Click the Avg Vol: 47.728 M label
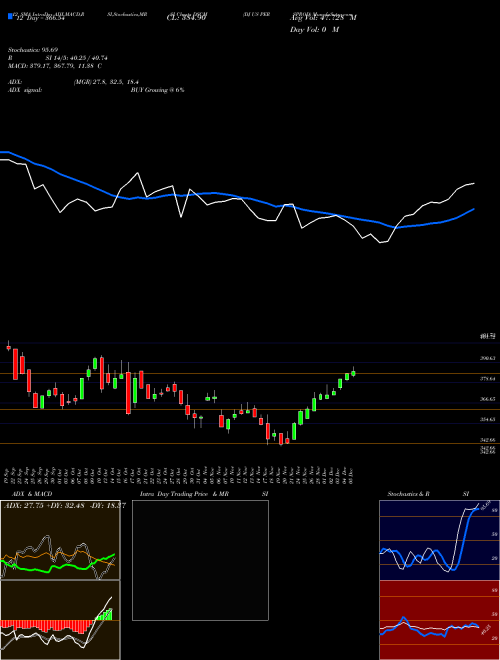Screen dimensions: 500x660 [x=323, y=18]
